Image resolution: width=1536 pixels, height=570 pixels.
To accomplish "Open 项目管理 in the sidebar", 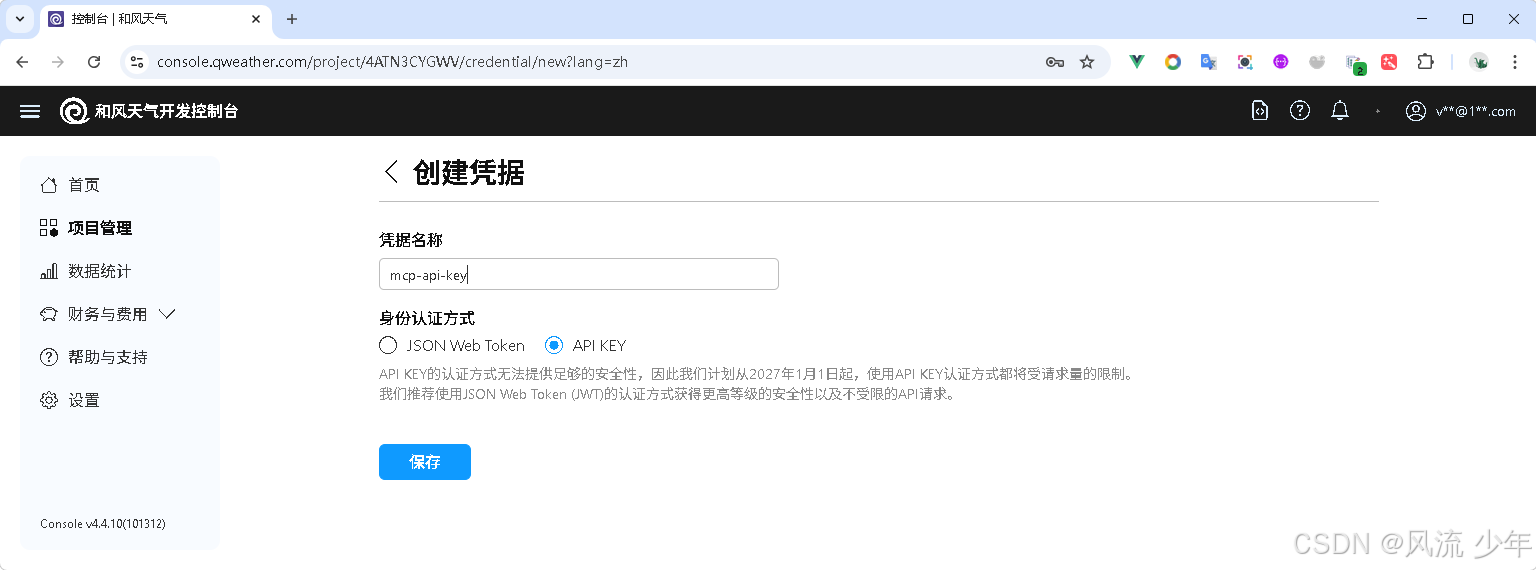I will pyautogui.click(x=86, y=228).
